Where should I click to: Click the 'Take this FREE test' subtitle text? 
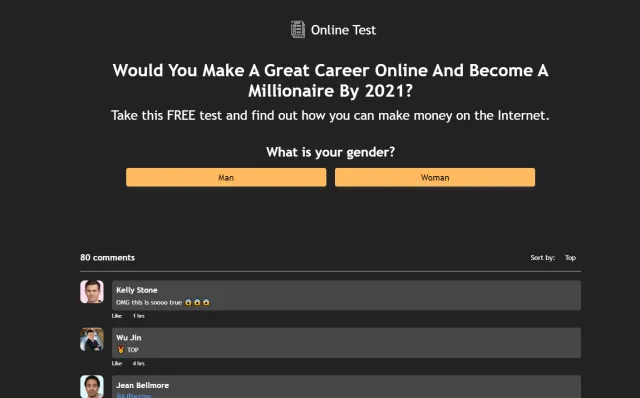click(x=330, y=115)
